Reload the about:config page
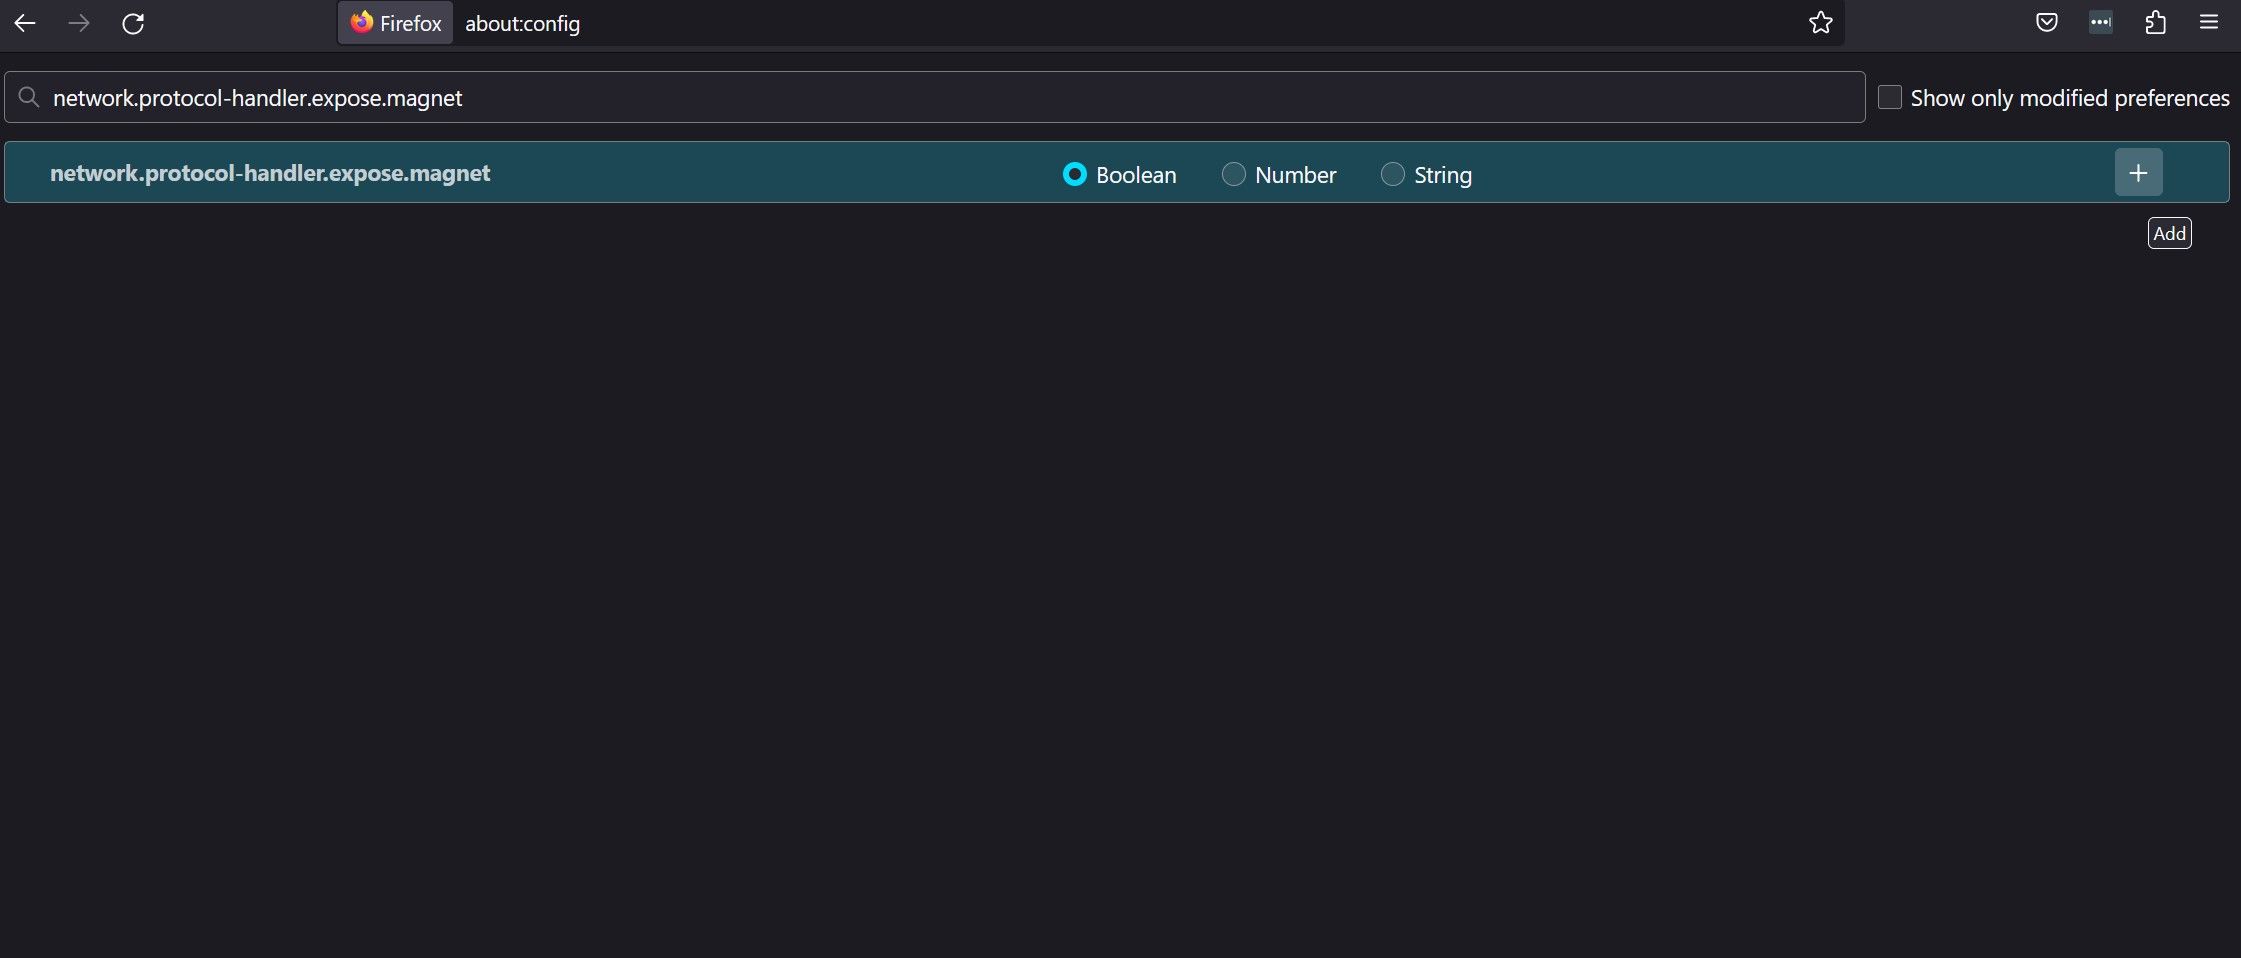This screenshot has width=2241, height=958. [135, 23]
